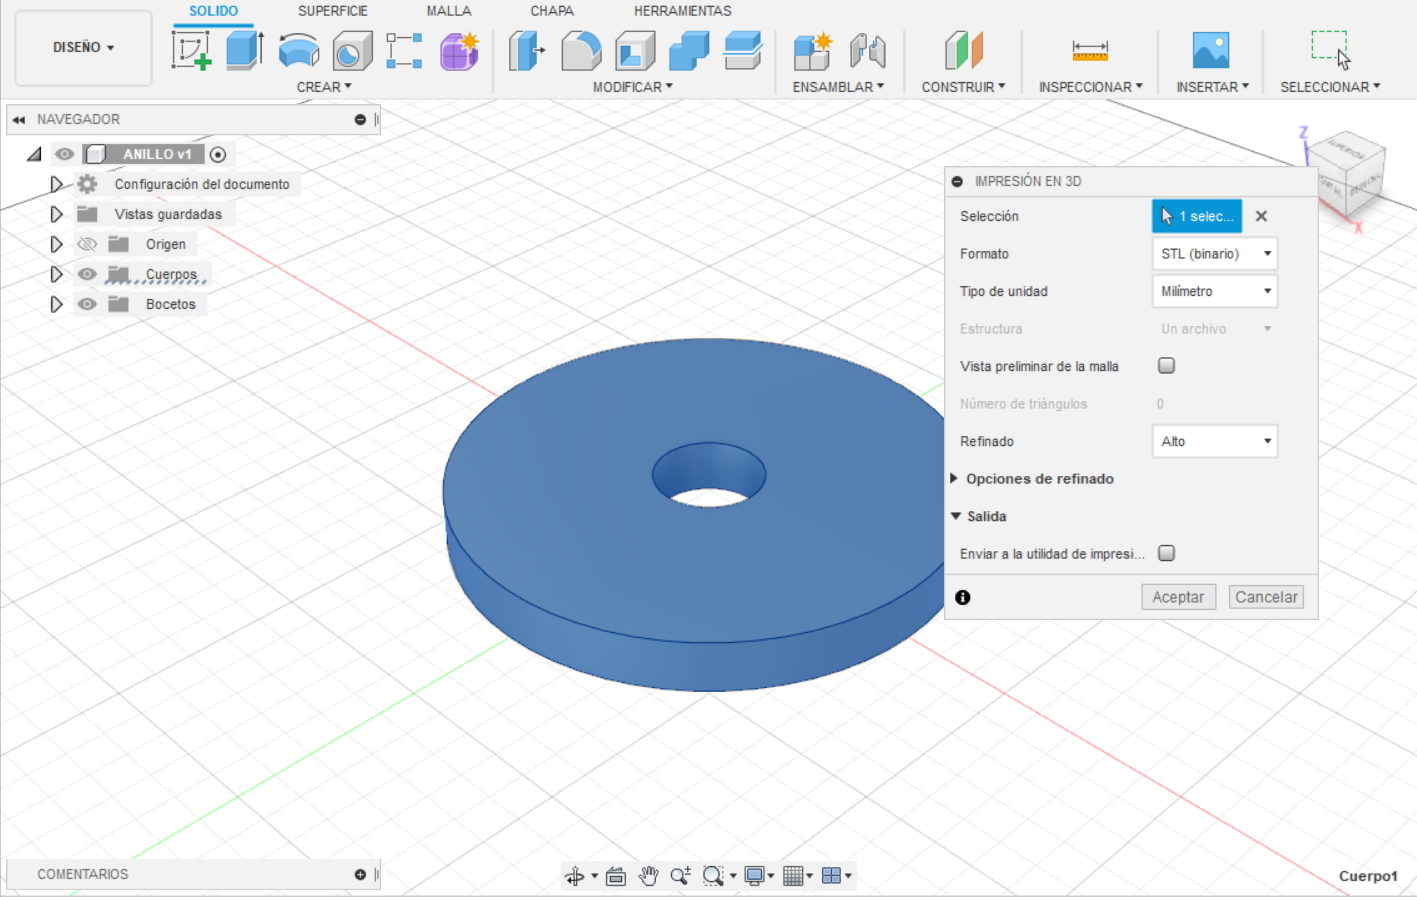1417x897 pixels.
Task: Toggle visibility of ANILLO v1 component
Action: [65, 154]
